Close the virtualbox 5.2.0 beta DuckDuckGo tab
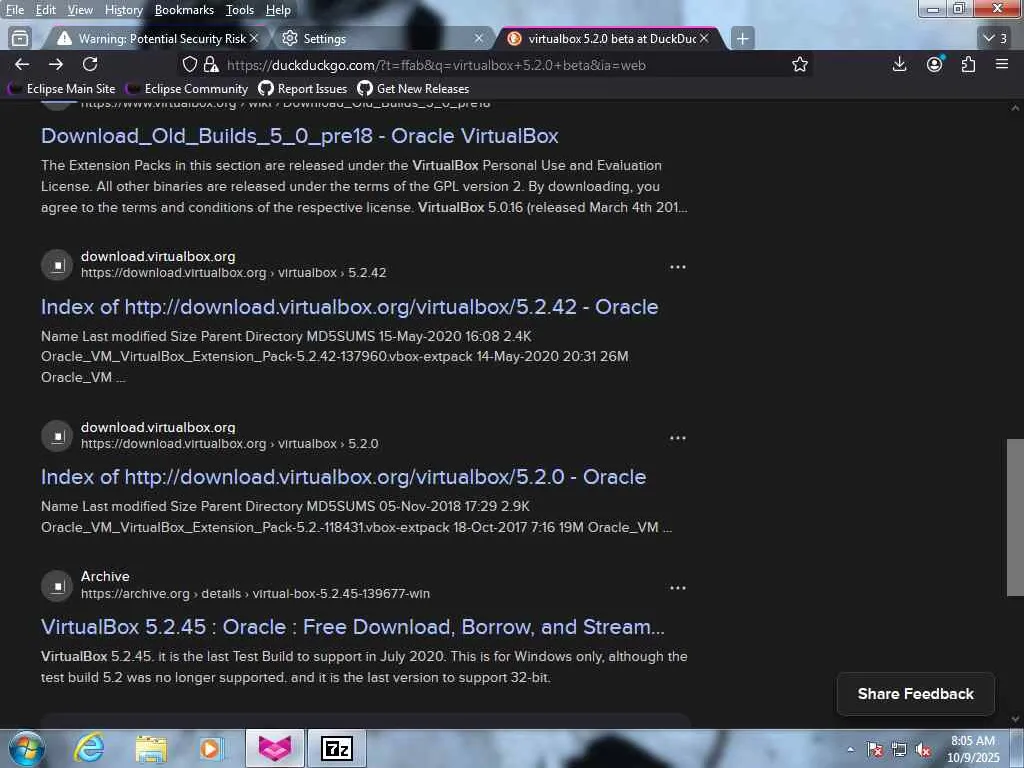Image resolution: width=1024 pixels, height=768 pixels. [x=704, y=39]
